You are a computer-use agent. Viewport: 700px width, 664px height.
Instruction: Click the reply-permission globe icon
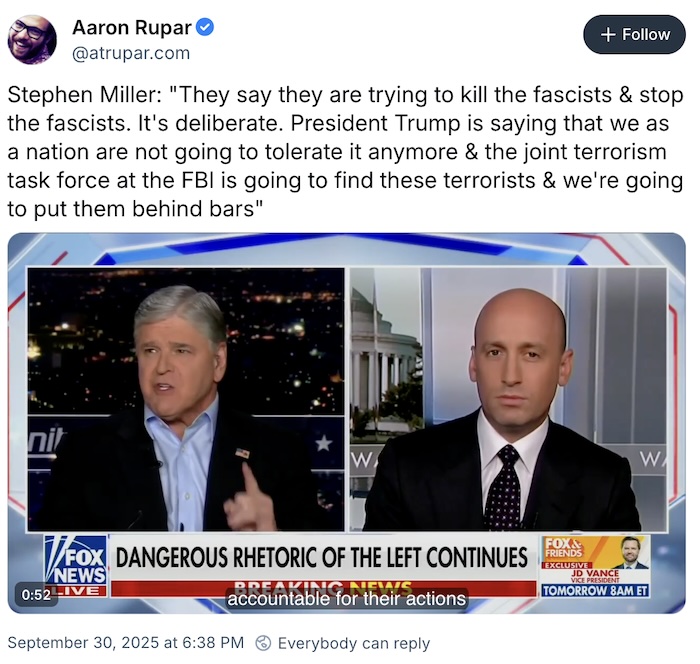pyautogui.click(x=263, y=643)
